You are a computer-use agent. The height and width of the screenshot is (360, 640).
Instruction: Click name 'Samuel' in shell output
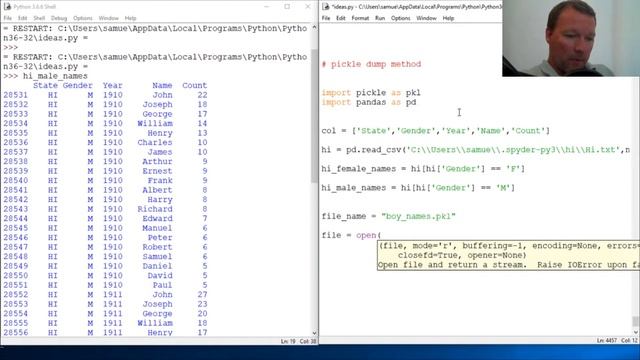(x=157, y=256)
